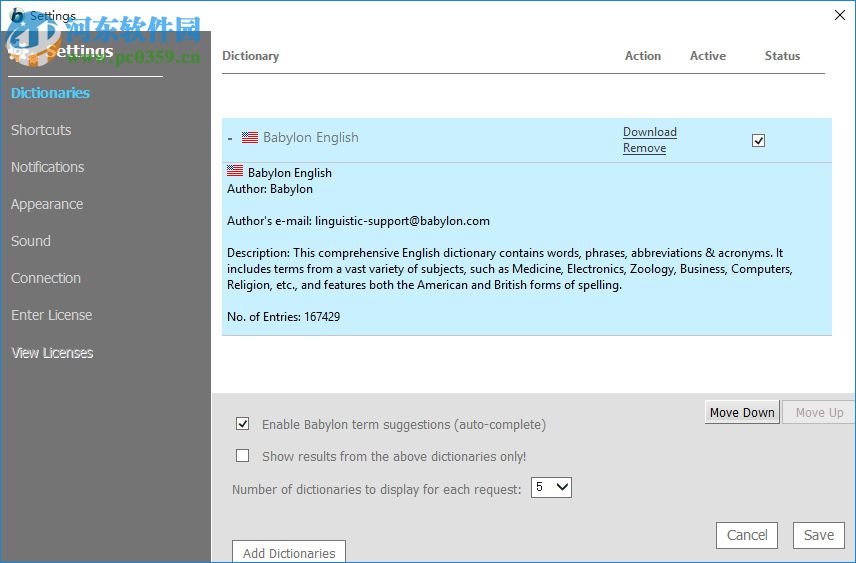Click the Author: Babylon line
This screenshot has width=856, height=563.
pyautogui.click(x=270, y=189)
